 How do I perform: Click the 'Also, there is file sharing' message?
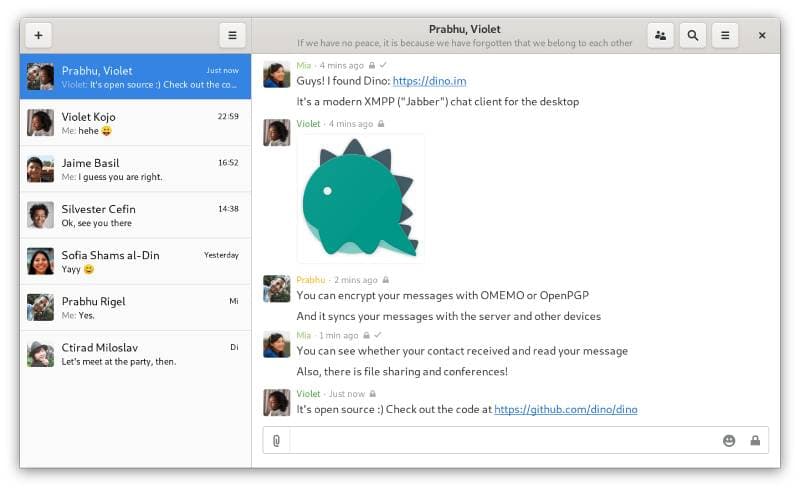click(x=402, y=372)
